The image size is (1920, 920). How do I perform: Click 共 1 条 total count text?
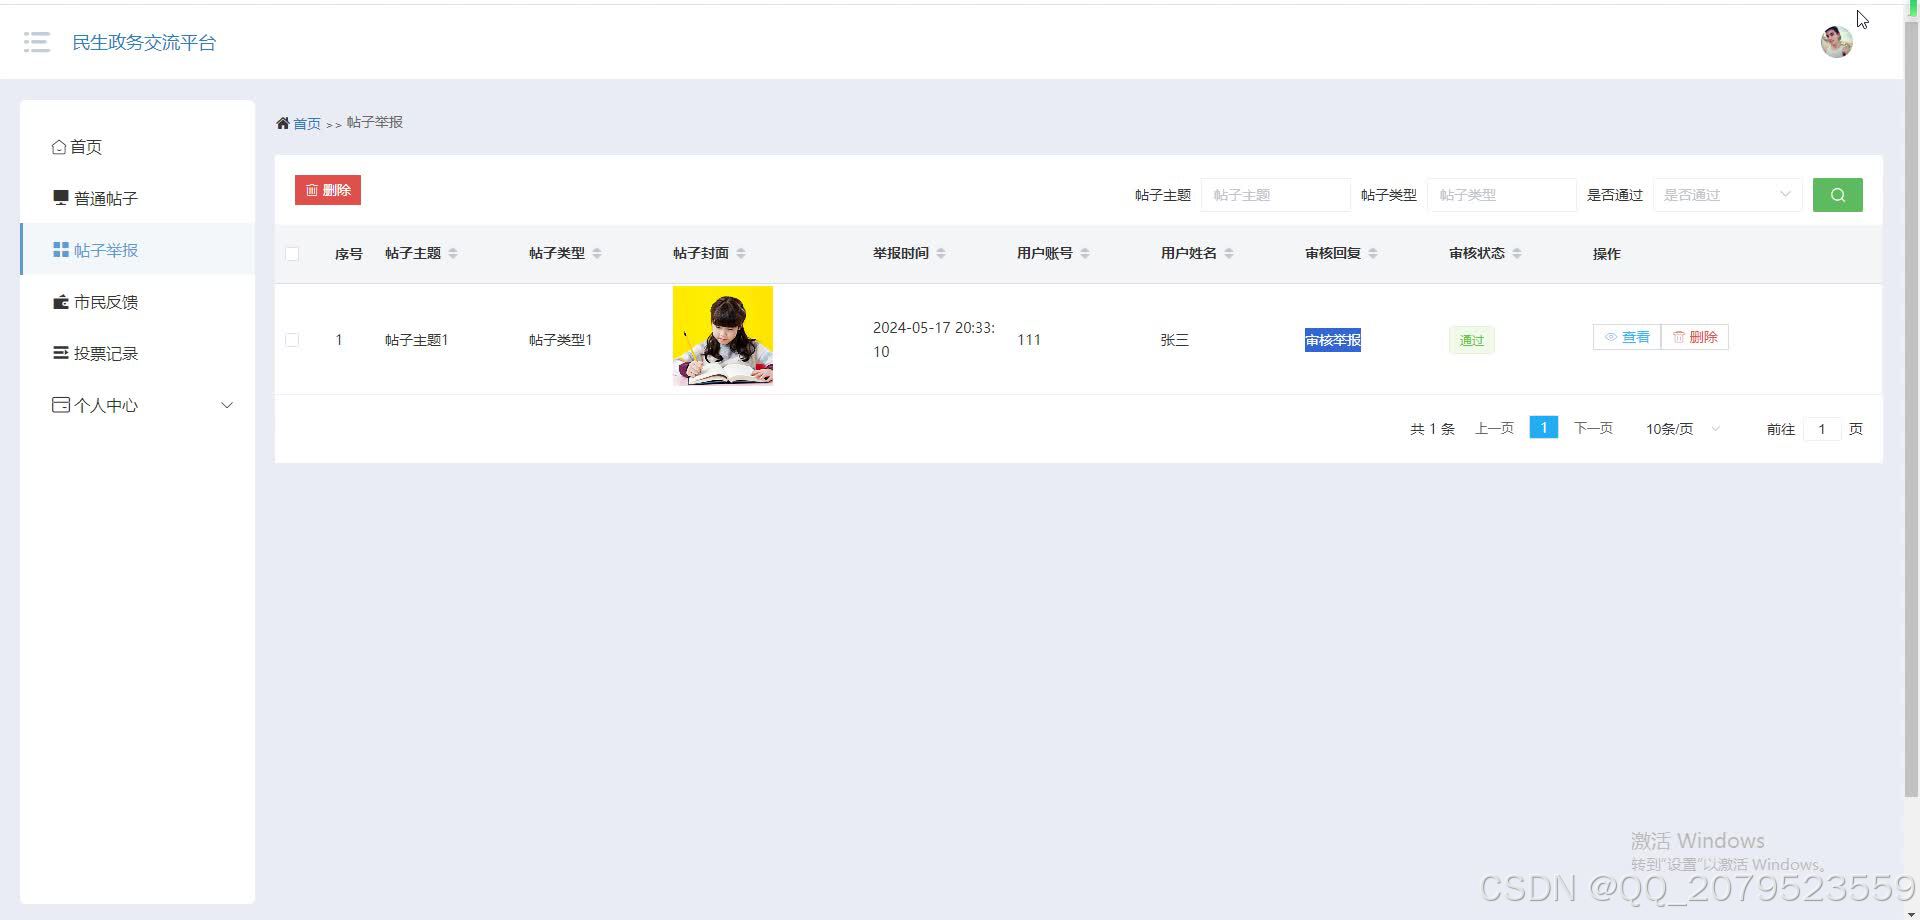pos(1432,429)
